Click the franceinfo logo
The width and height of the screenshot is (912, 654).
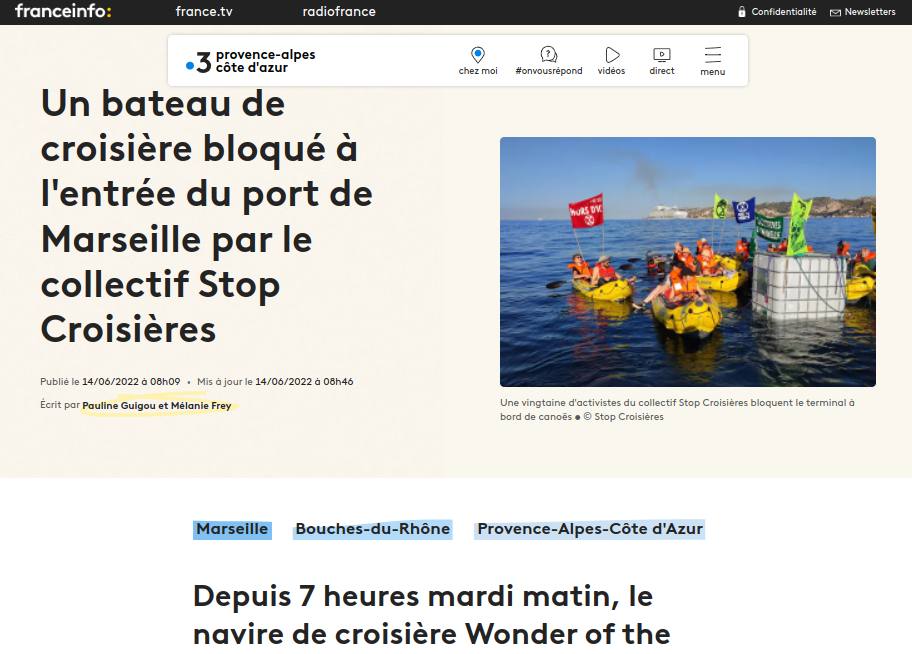coord(63,12)
